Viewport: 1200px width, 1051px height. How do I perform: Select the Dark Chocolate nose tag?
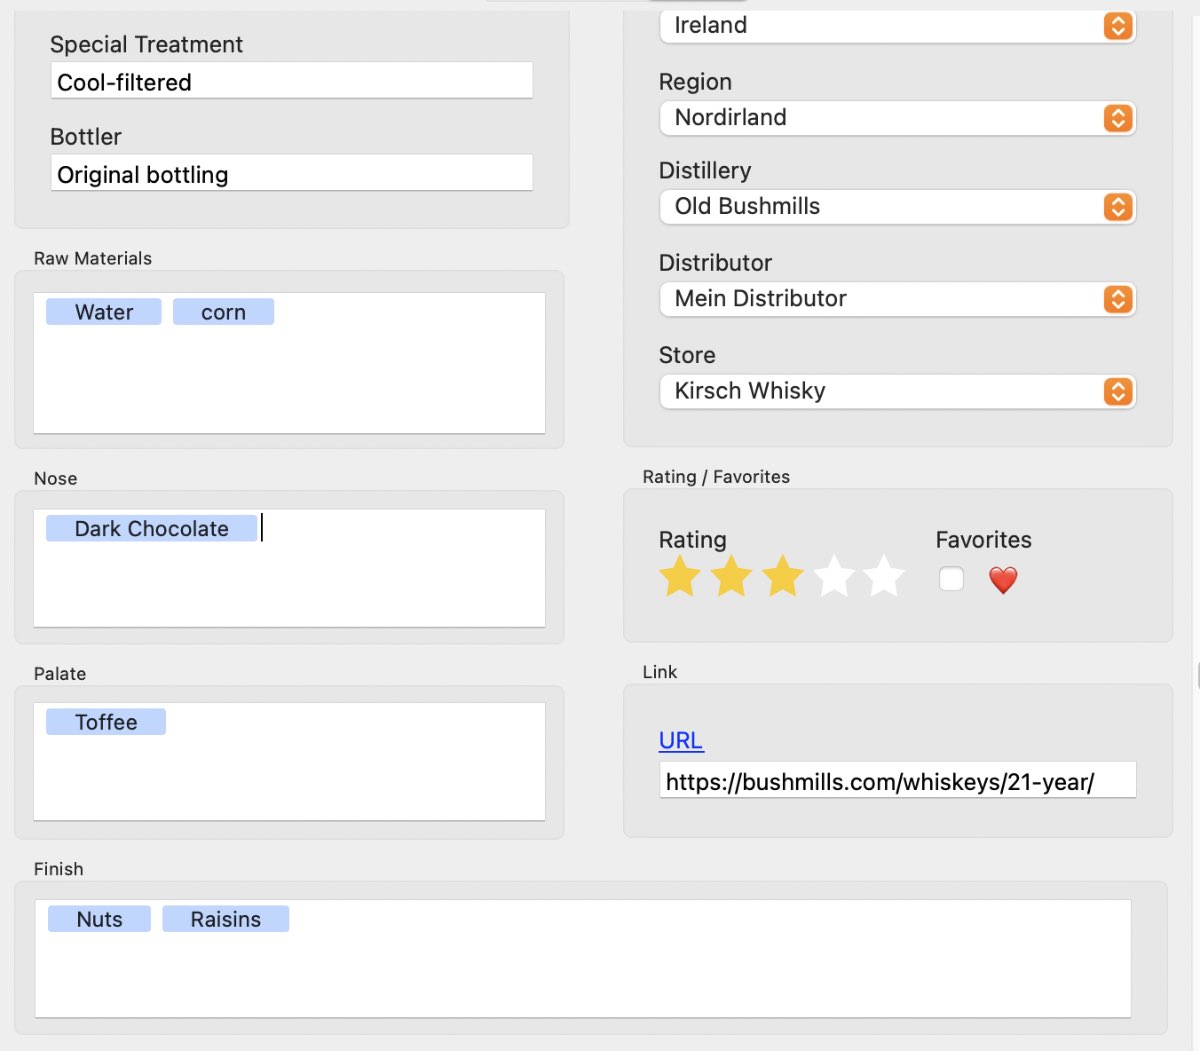coord(151,529)
